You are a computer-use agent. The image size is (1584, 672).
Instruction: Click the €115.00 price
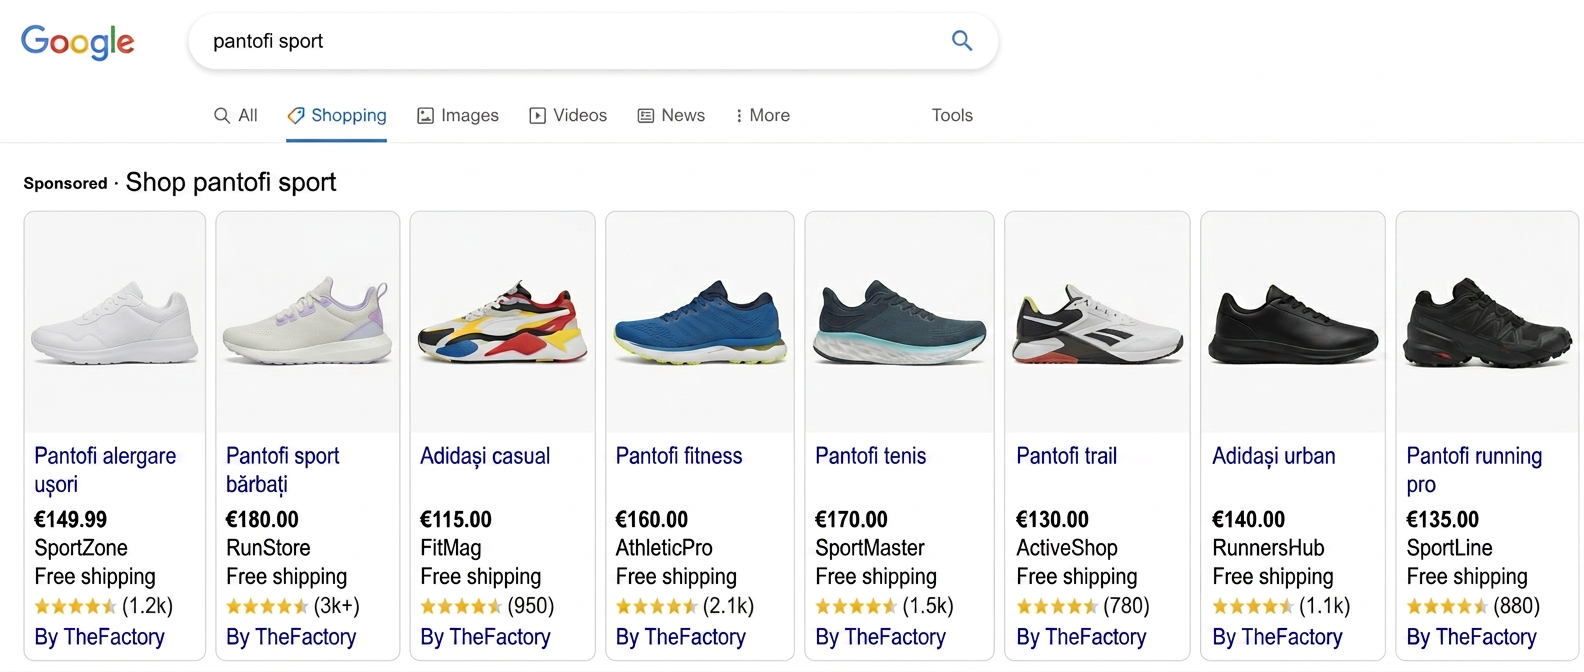(456, 519)
